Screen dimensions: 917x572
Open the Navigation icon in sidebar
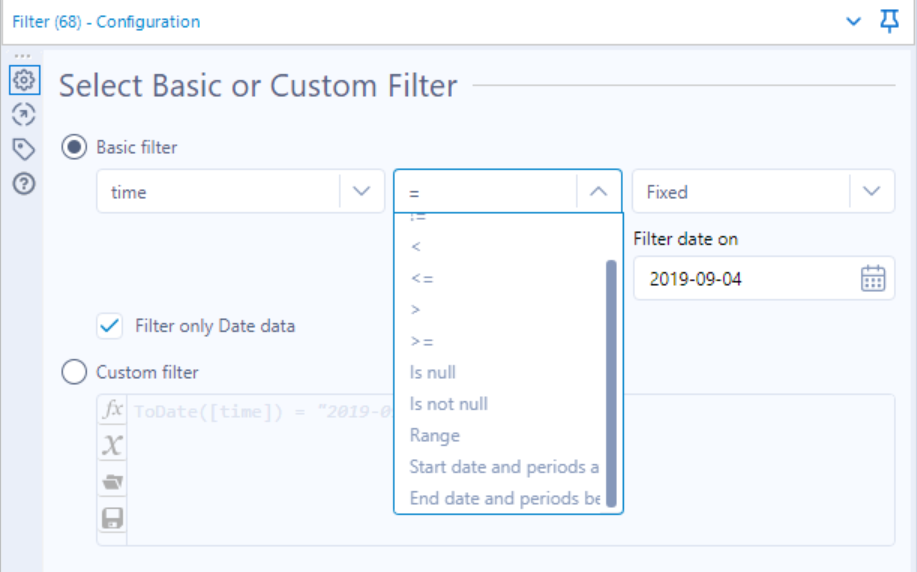24,114
